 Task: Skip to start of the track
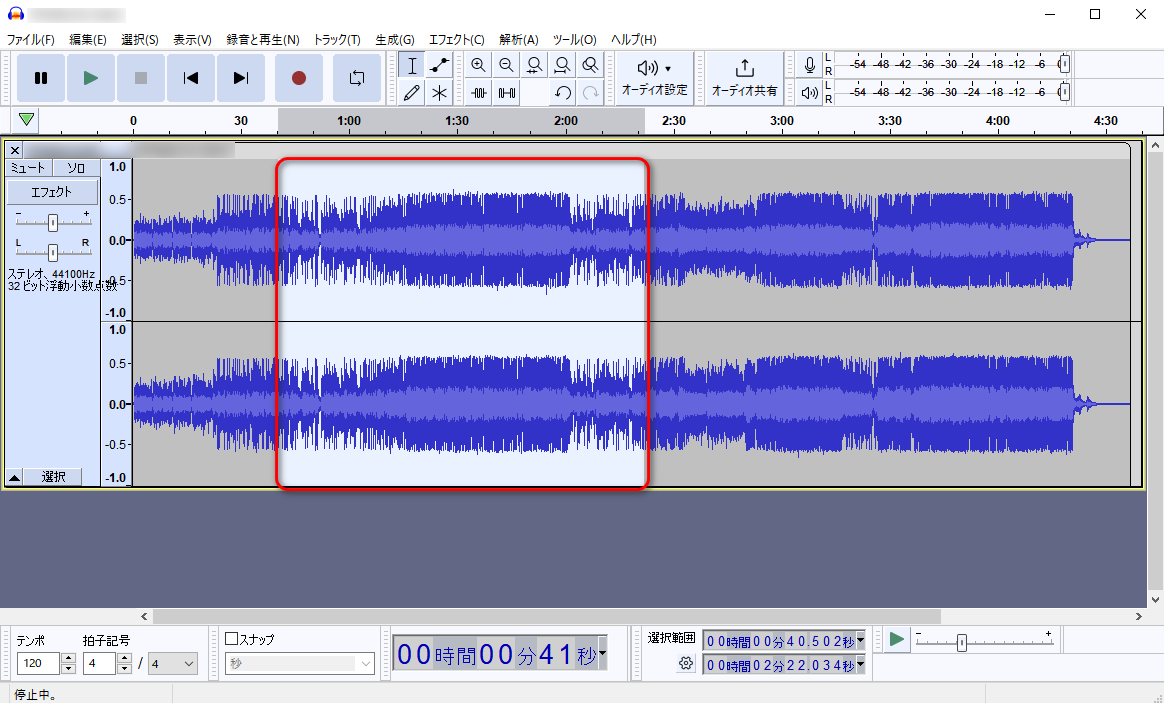pos(191,78)
